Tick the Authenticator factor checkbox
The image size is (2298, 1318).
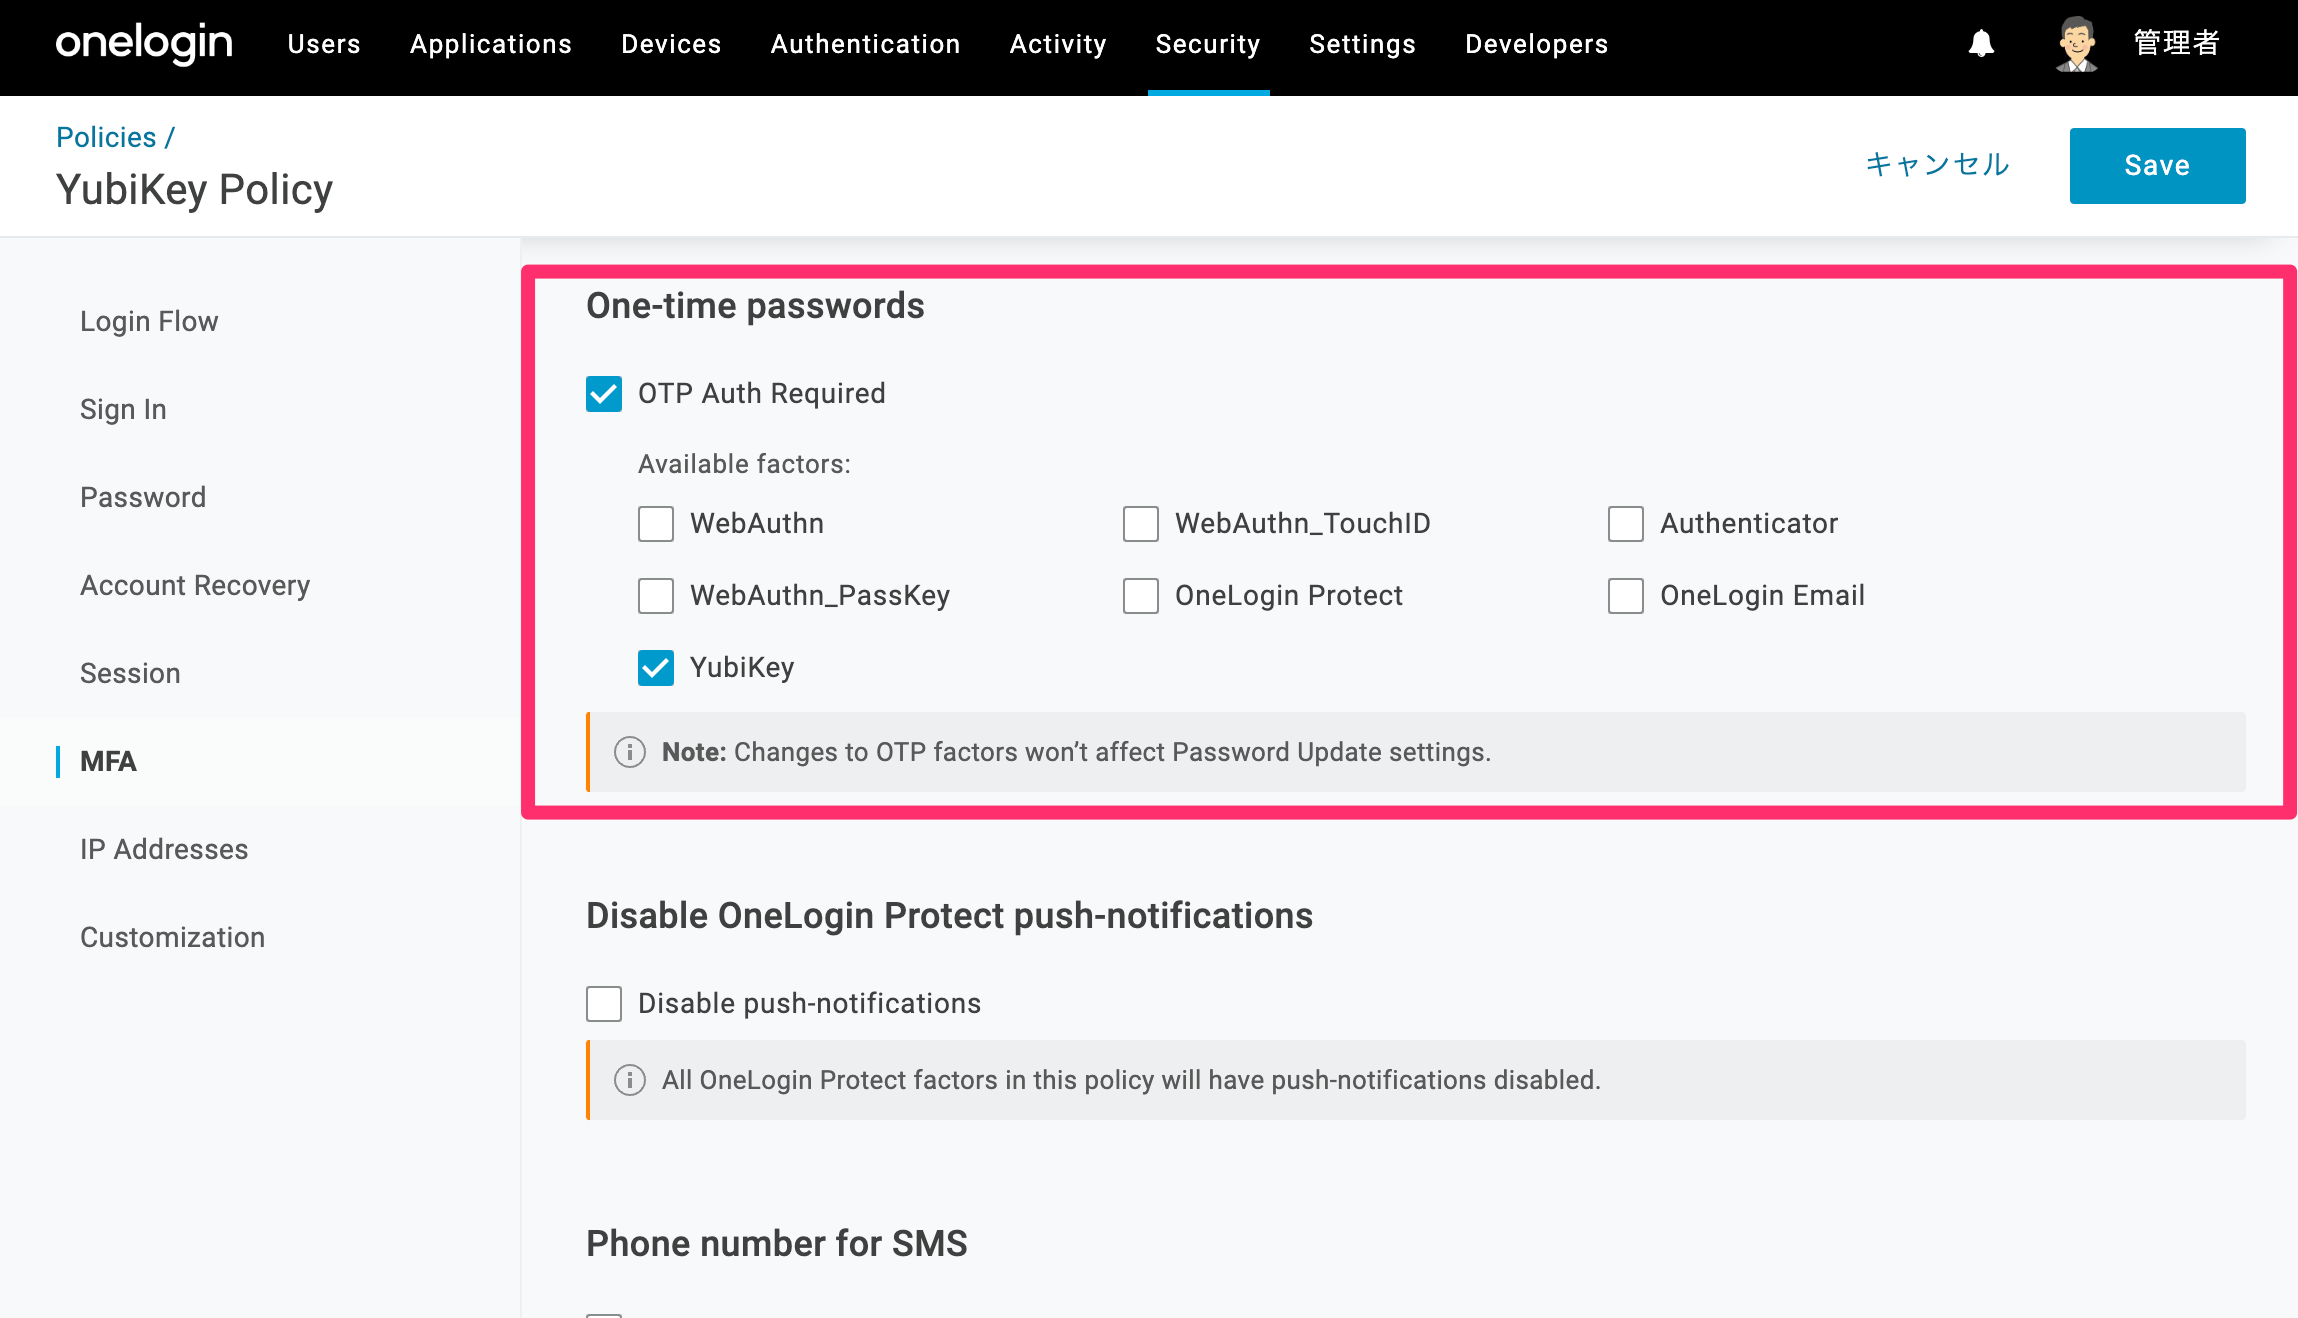[1626, 524]
